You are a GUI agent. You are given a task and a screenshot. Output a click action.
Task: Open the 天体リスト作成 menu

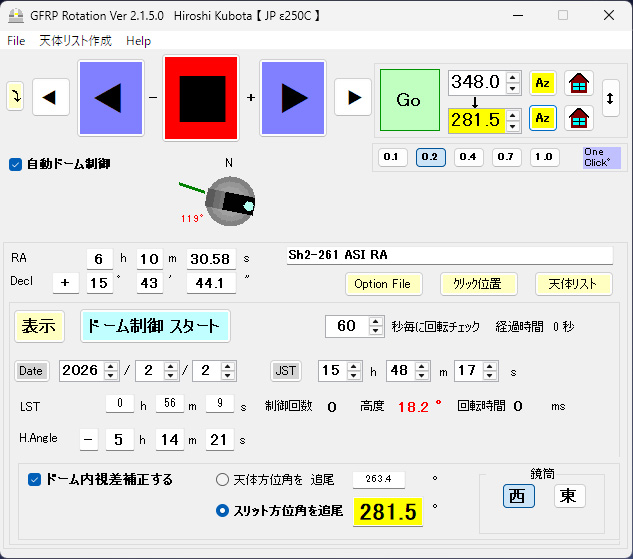pos(76,41)
